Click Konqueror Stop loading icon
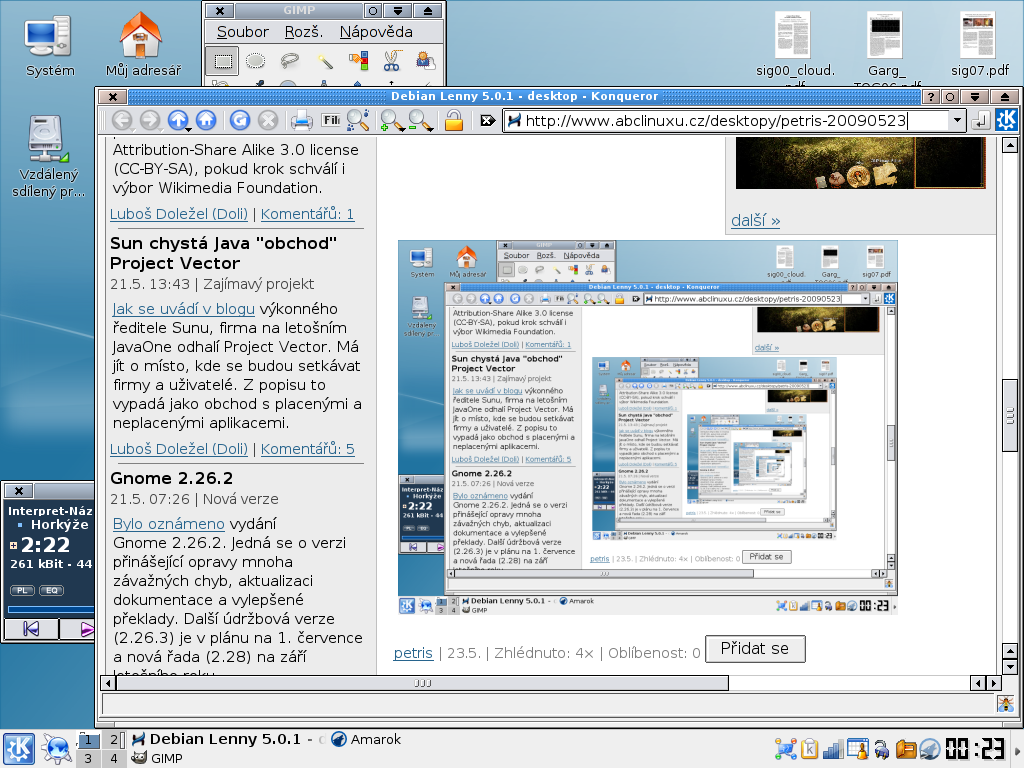1024x768 pixels. pyautogui.click(x=268, y=120)
